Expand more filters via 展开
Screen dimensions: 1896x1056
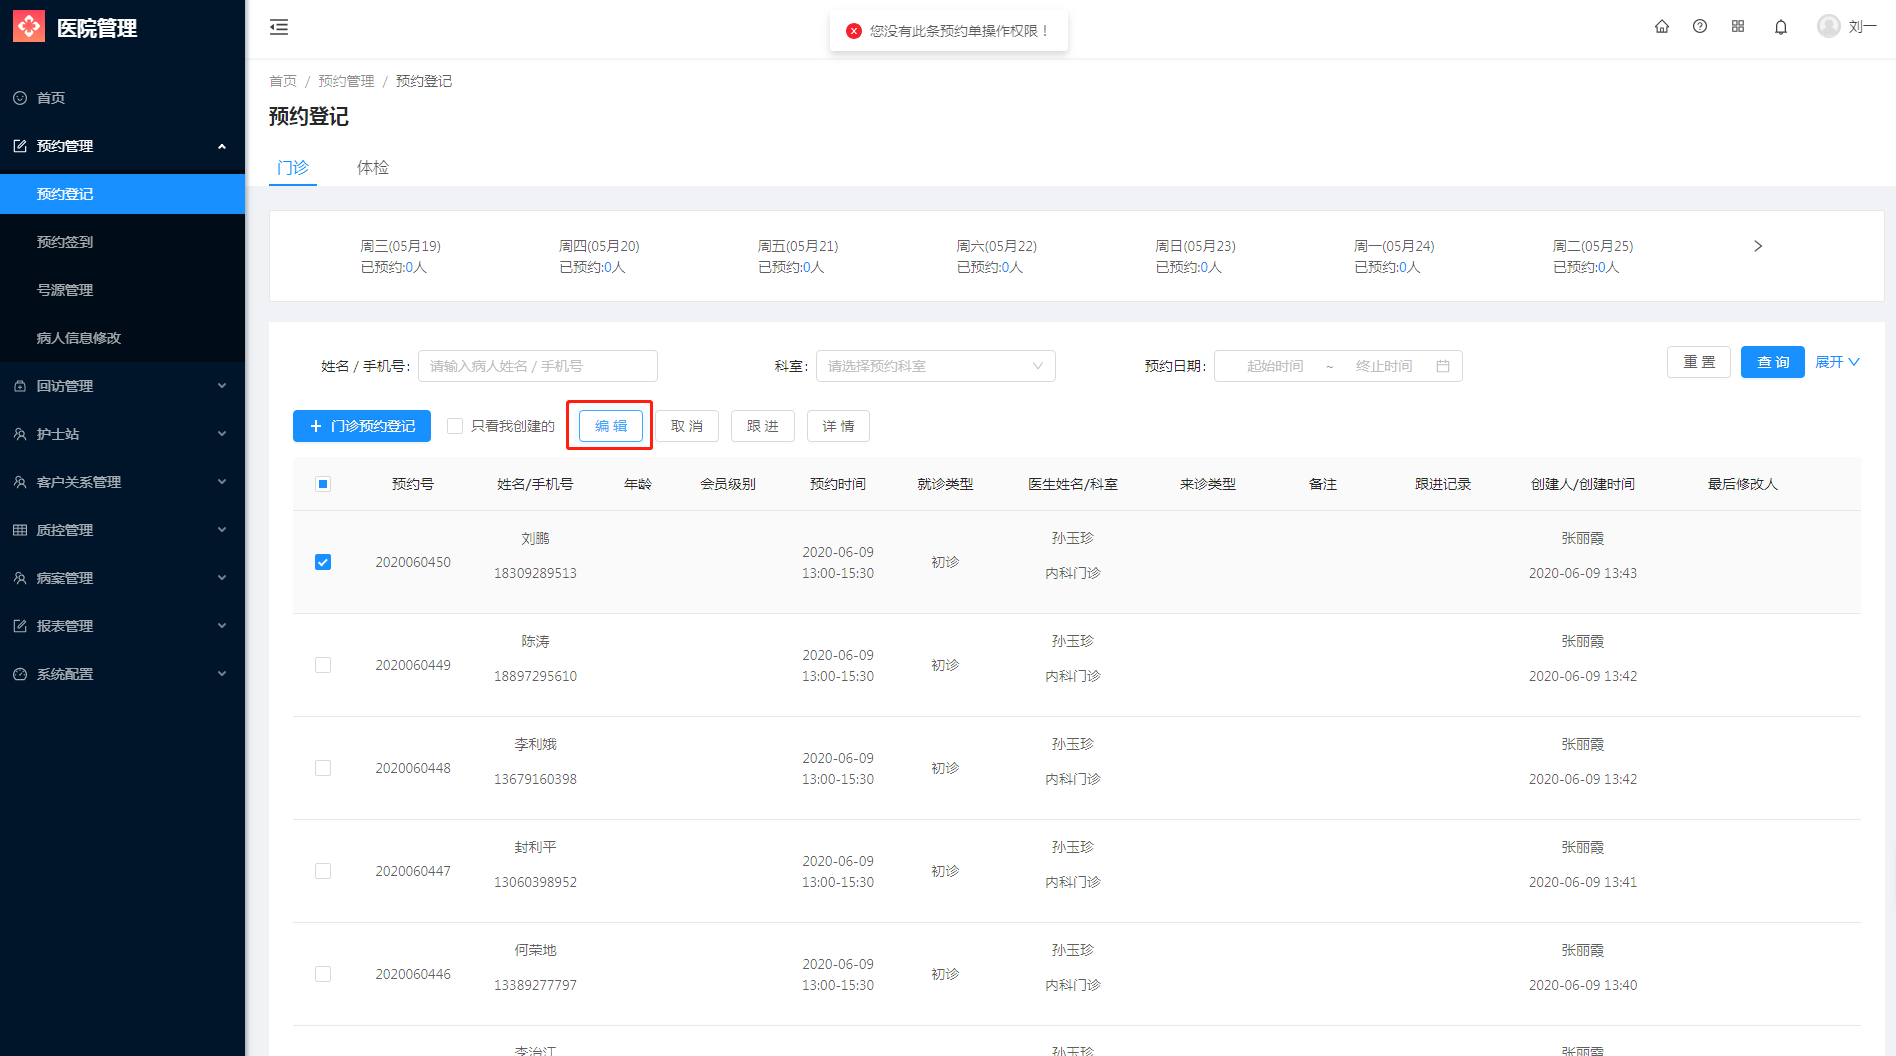(1837, 362)
